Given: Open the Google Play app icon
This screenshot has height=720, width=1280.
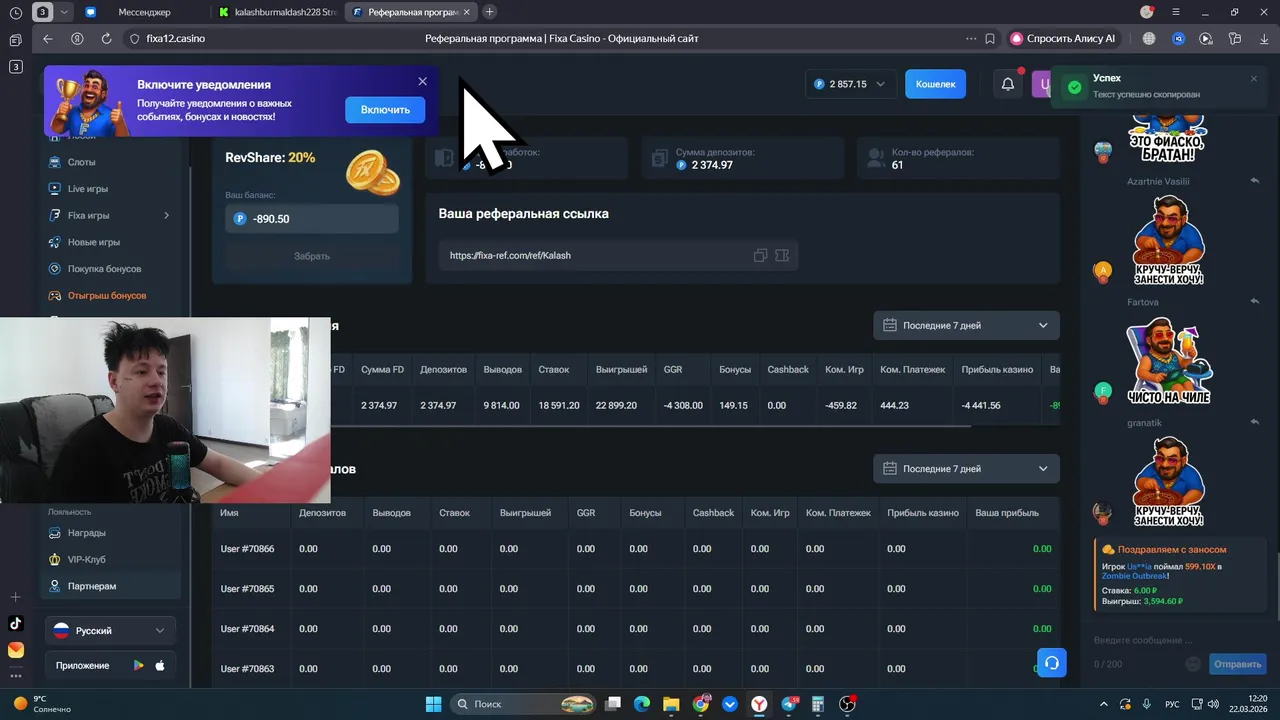Looking at the screenshot, I should pyautogui.click(x=138, y=666).
